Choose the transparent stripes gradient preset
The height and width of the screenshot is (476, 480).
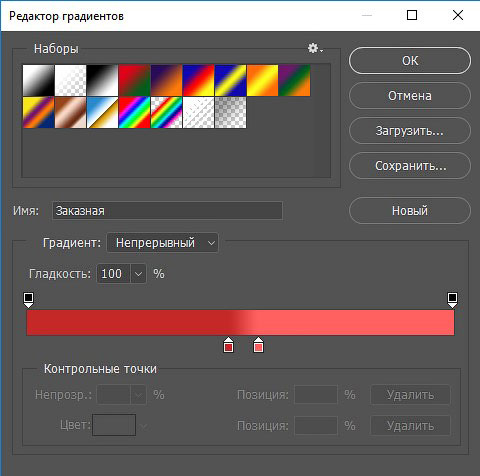pos(198,112)
